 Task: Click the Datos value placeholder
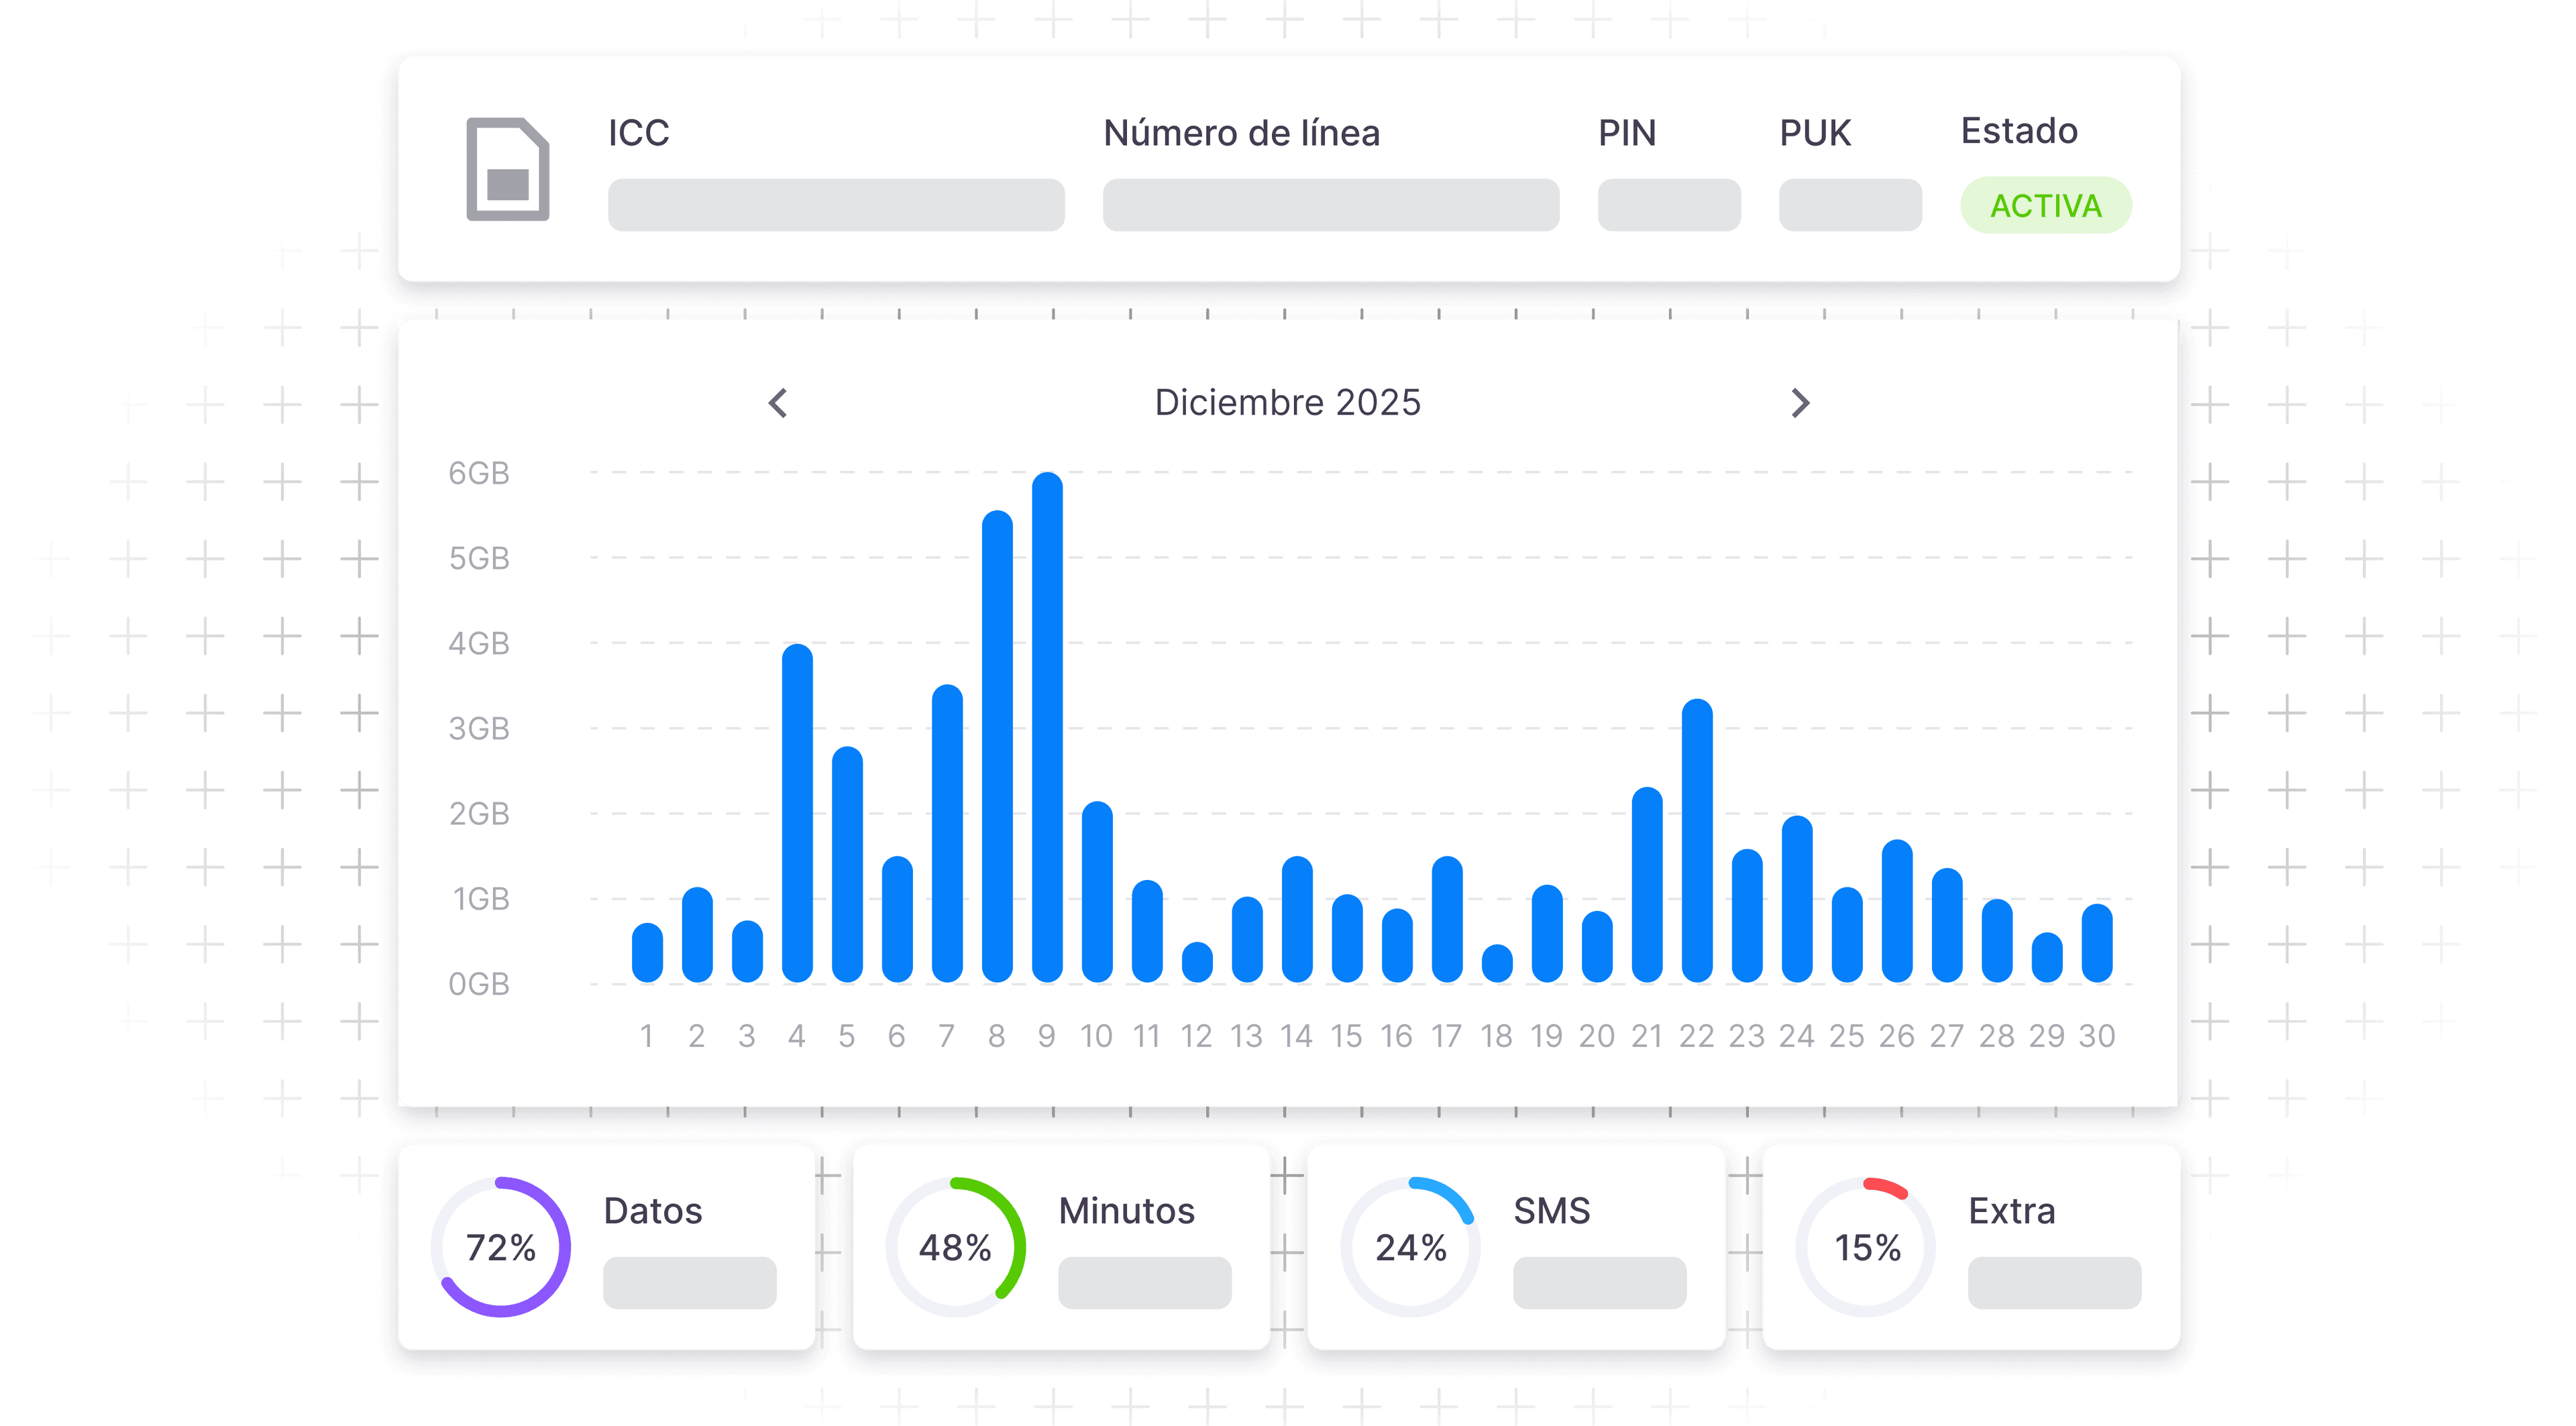pos(689,1283)
